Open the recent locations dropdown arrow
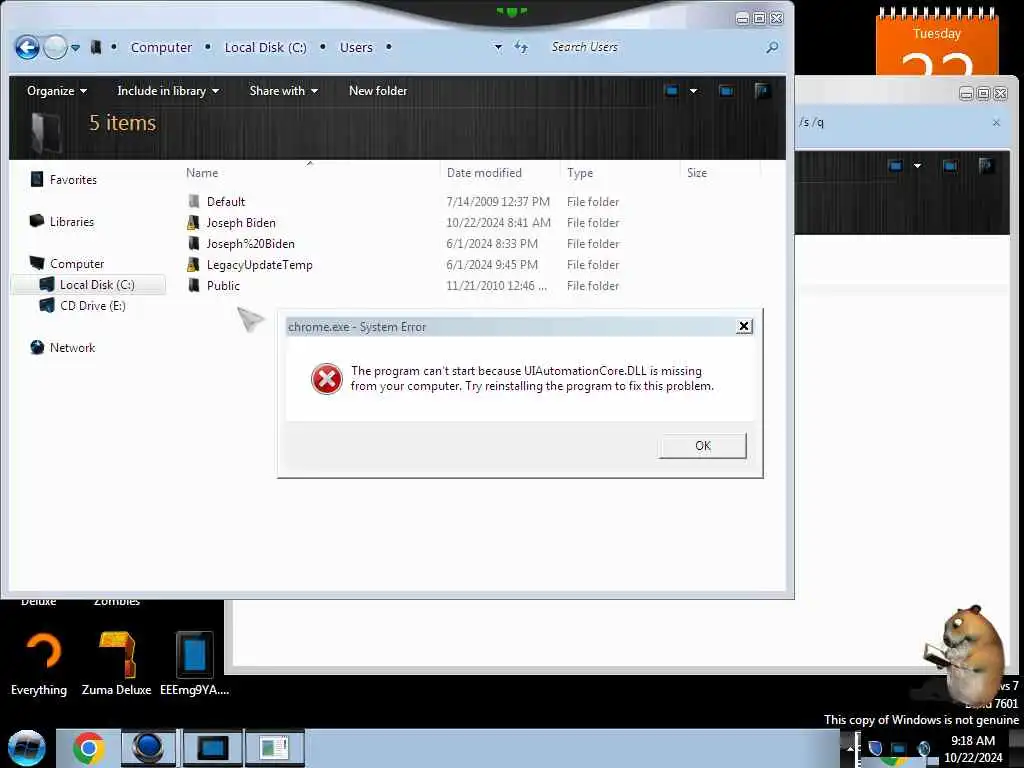The width and height of the screenshot is (1024, 768). [76, 48]
